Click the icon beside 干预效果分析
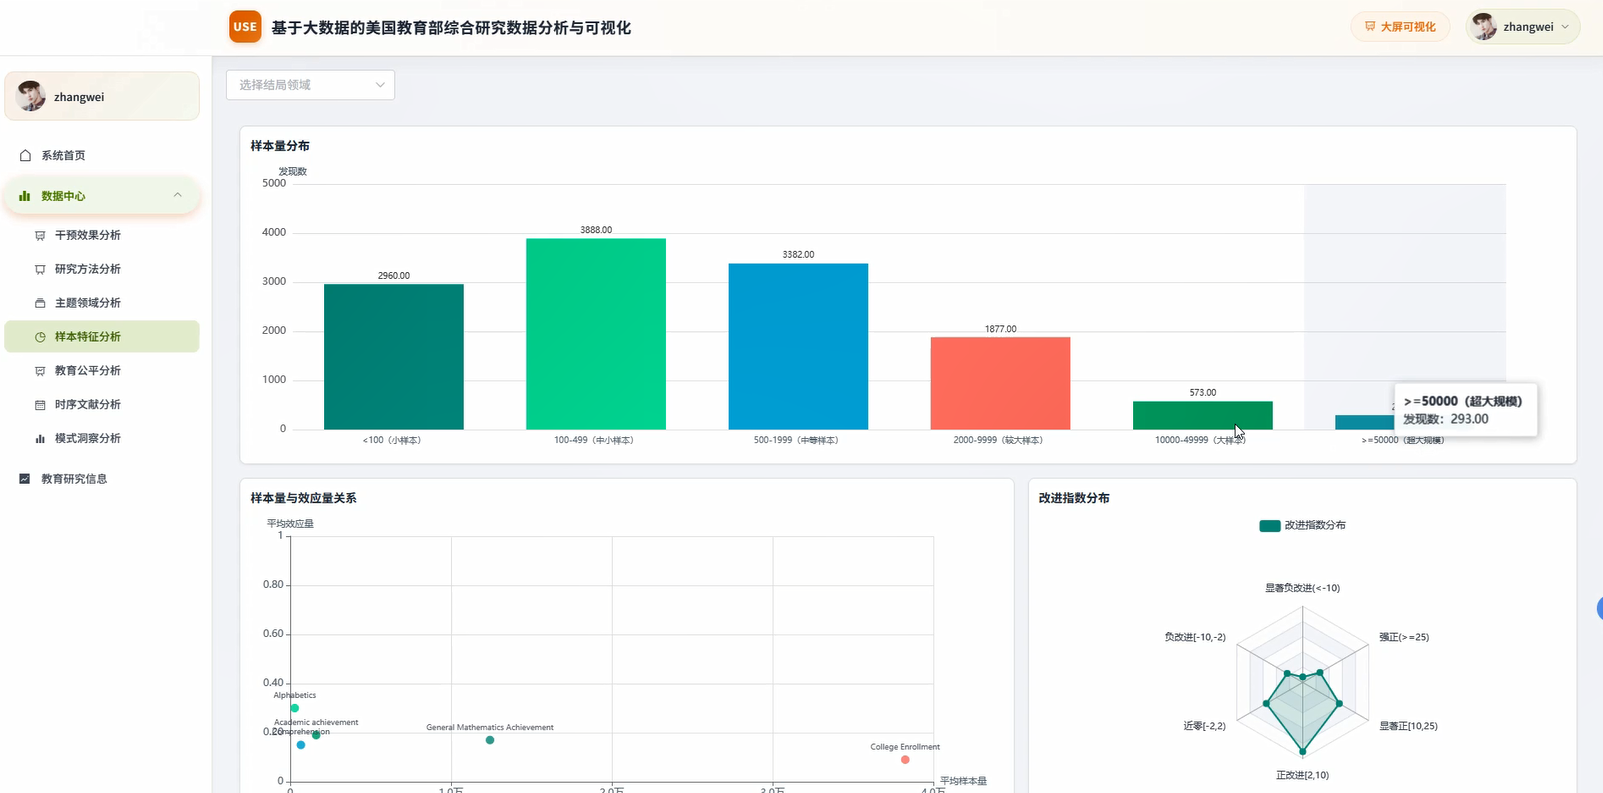Screen dimensions: 1603x793 [x=40, y=235]
